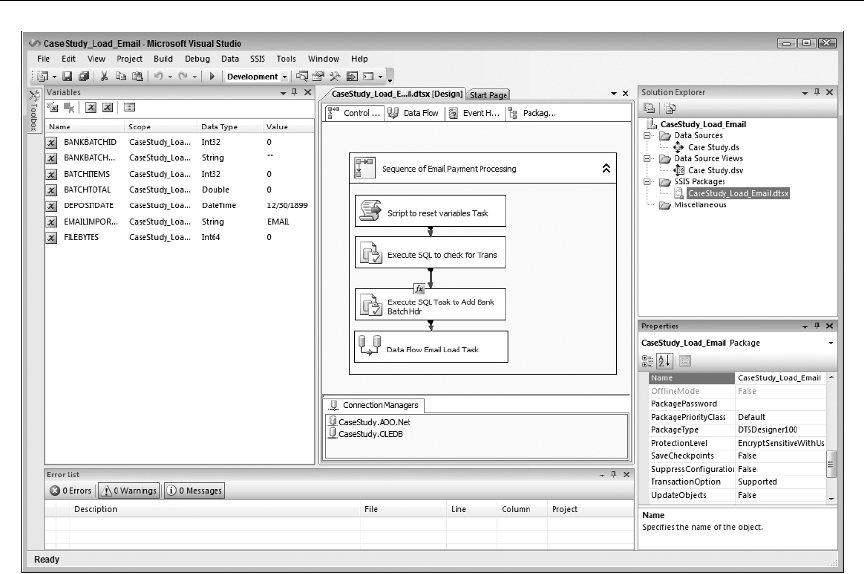Select CaseStudy.OLEDB connection manager
The width and height of the screenshot is (864, 574).
tap(366, 434)
